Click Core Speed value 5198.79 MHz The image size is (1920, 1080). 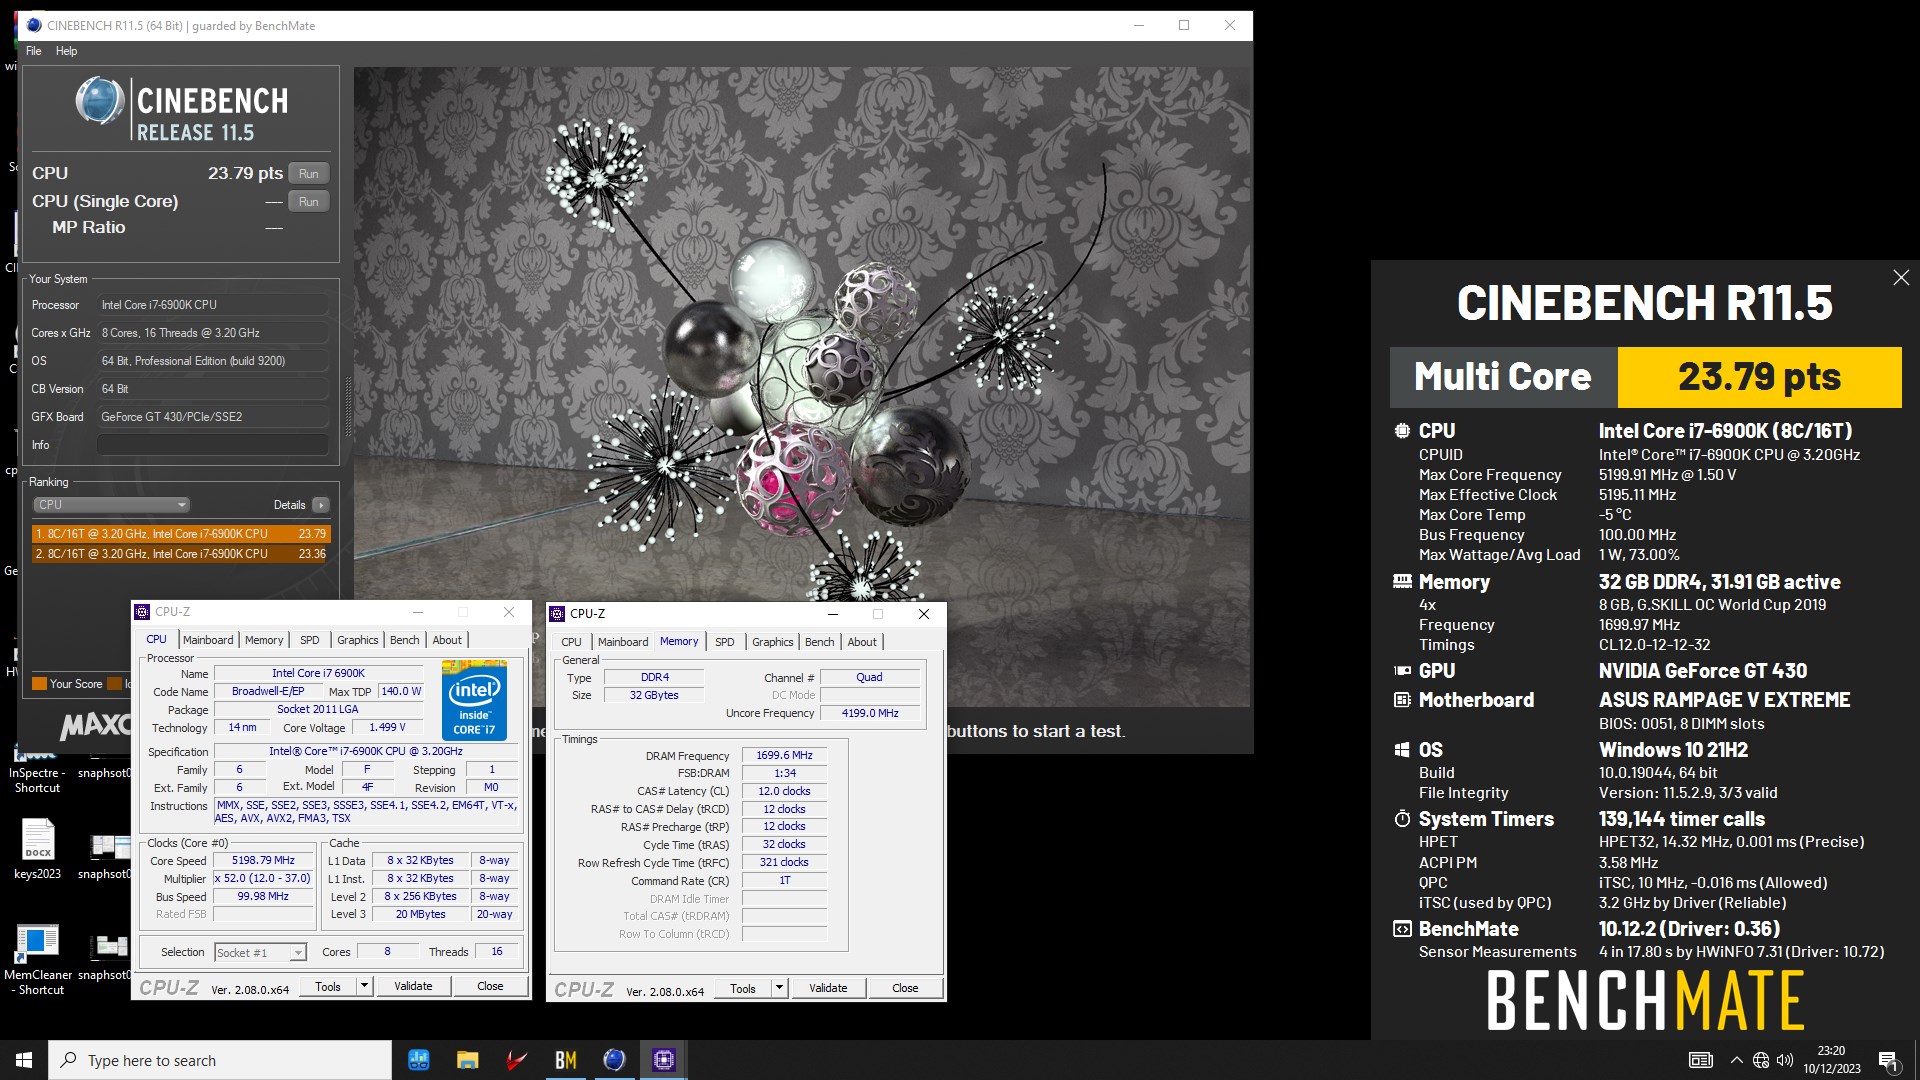(x=263, y=860)
